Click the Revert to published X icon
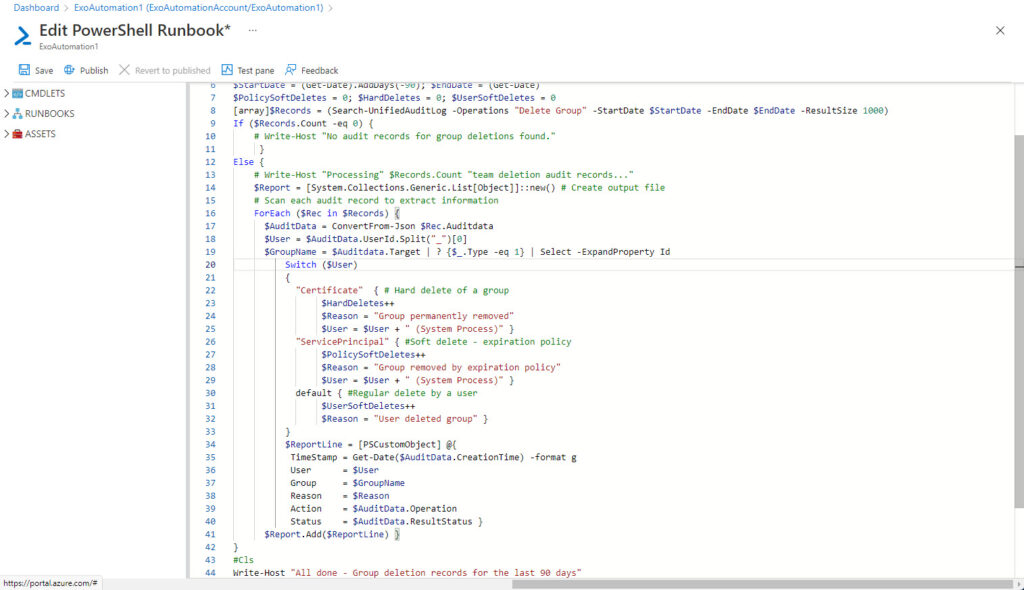 pos(124,69)
